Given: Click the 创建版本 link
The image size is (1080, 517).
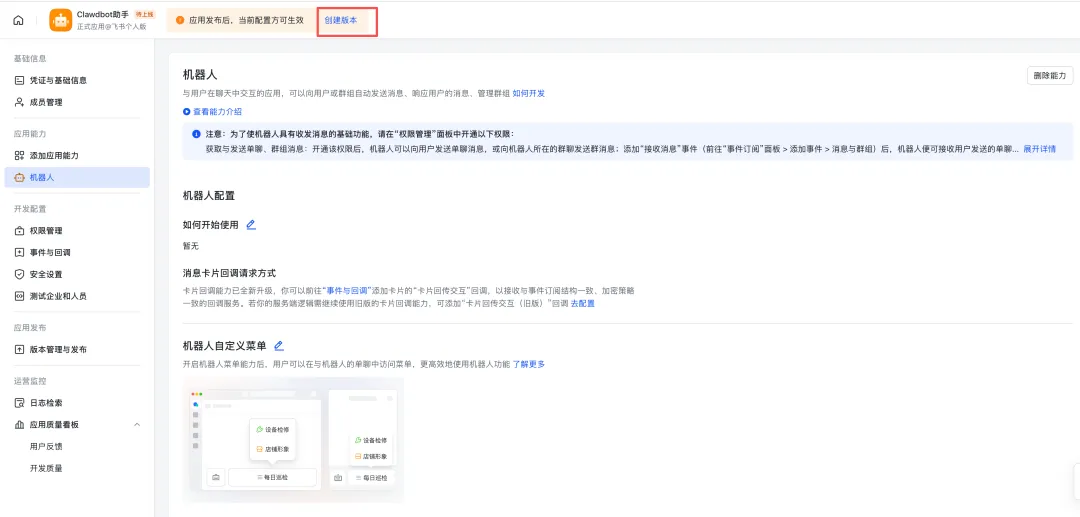Looking at the screenshot, I should point(340,20).
